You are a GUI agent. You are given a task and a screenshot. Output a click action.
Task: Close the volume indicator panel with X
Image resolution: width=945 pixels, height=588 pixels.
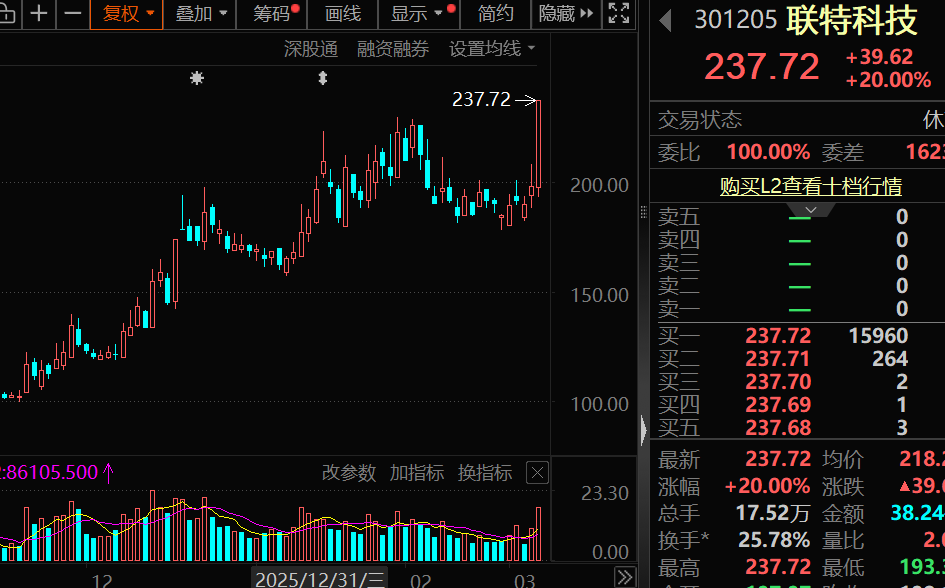537,473
